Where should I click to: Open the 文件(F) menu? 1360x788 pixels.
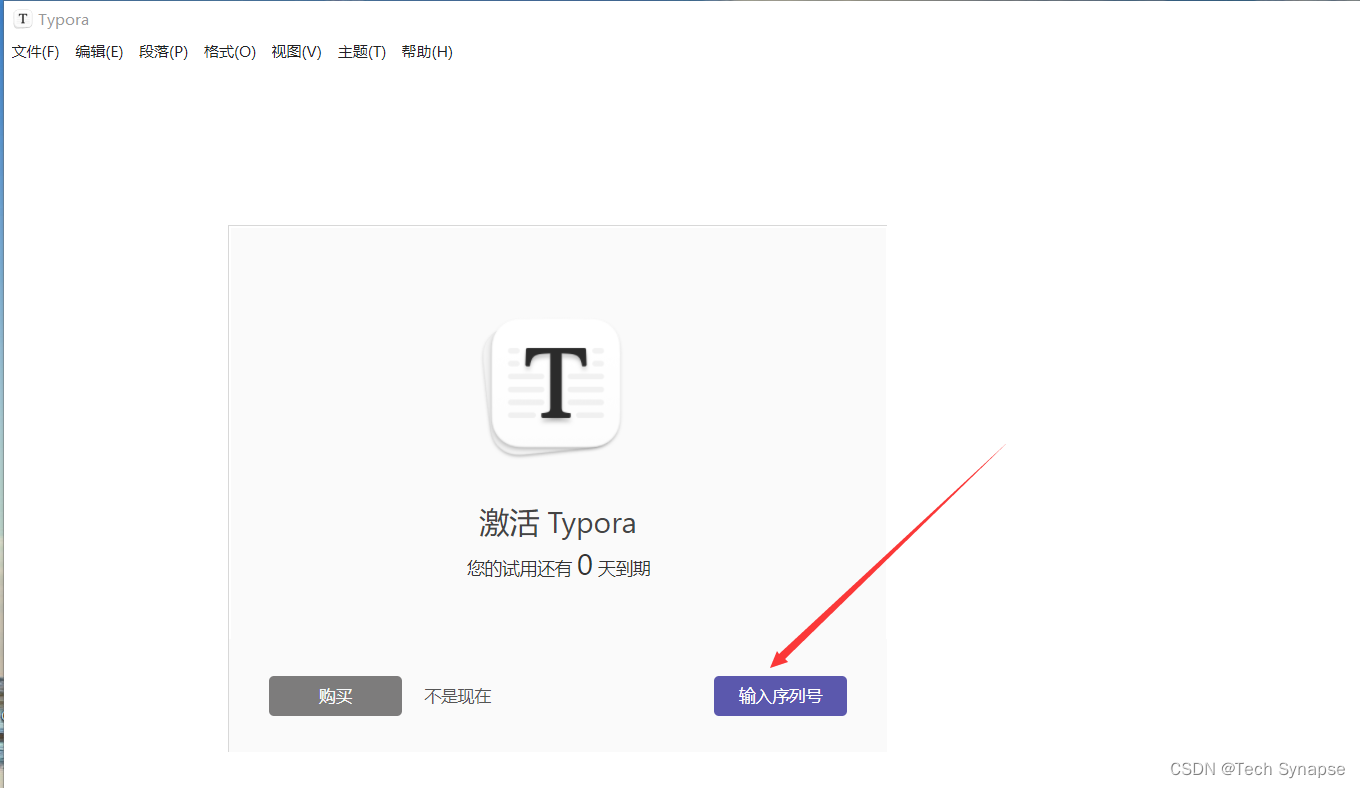[35, 52]
